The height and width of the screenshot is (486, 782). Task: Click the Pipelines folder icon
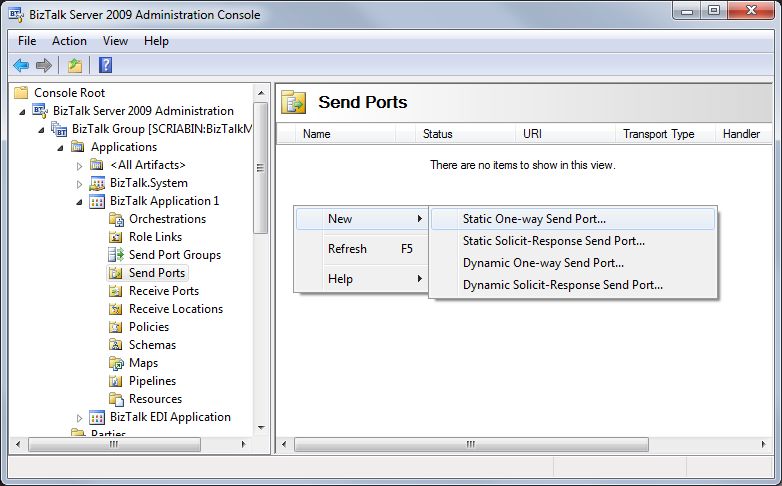click(116, 381)
